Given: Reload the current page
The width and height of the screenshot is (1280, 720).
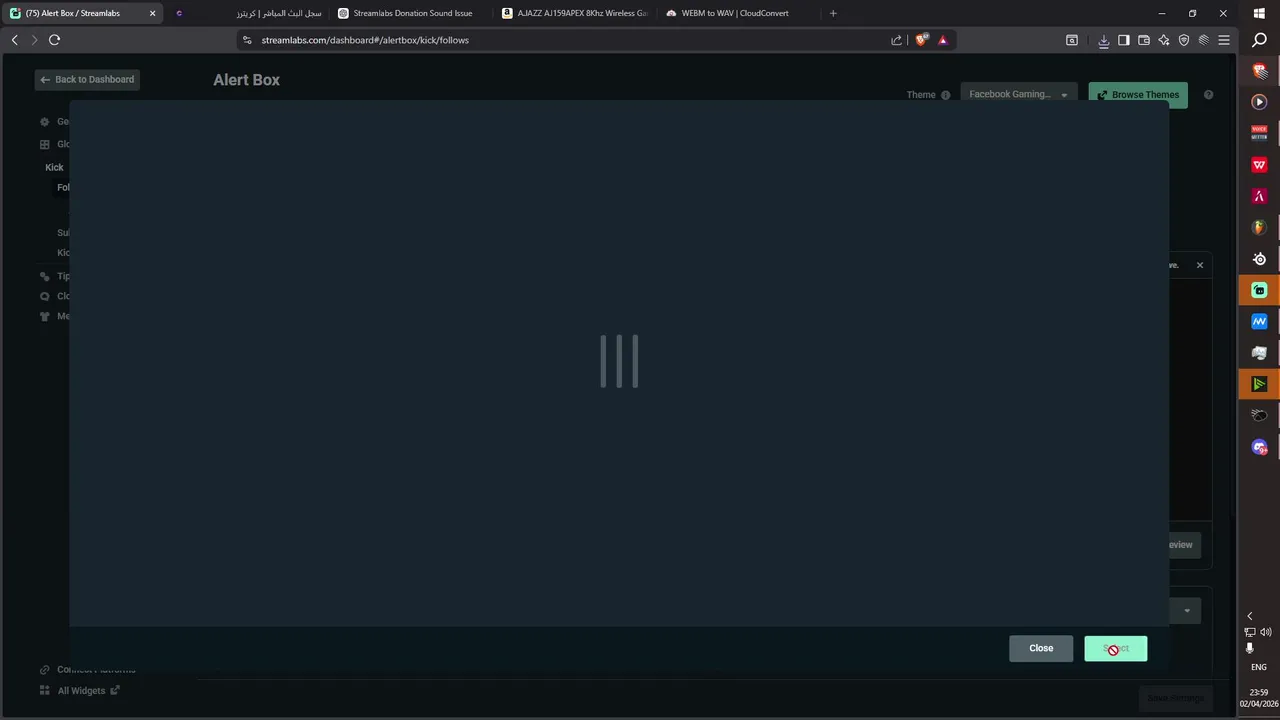Looking at the screenshot, I should (54, 40).
